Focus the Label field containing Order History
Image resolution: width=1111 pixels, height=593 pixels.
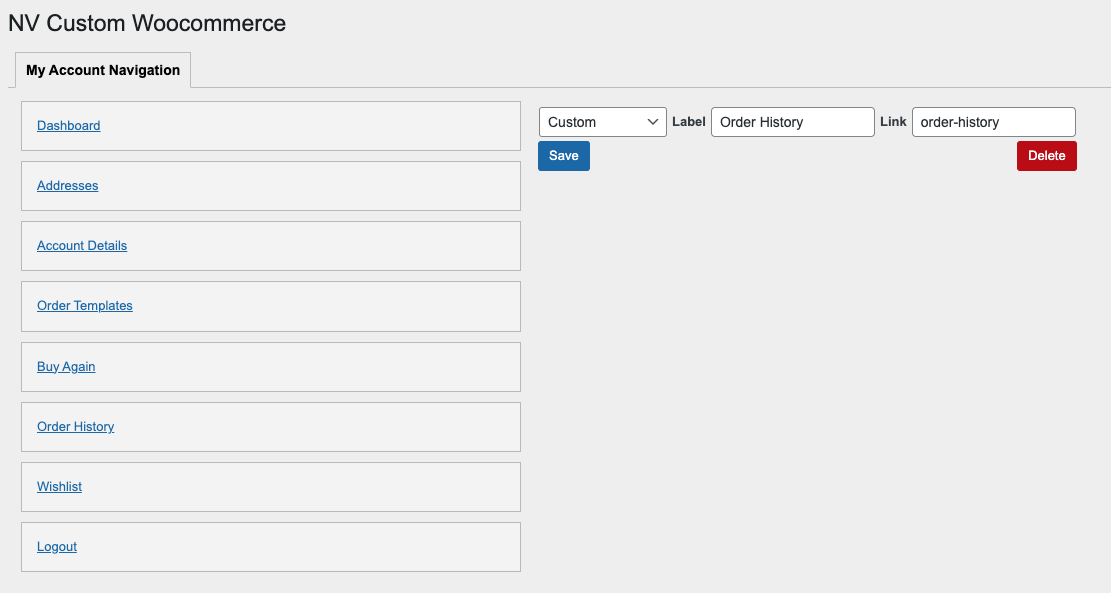tap(792, 122)
